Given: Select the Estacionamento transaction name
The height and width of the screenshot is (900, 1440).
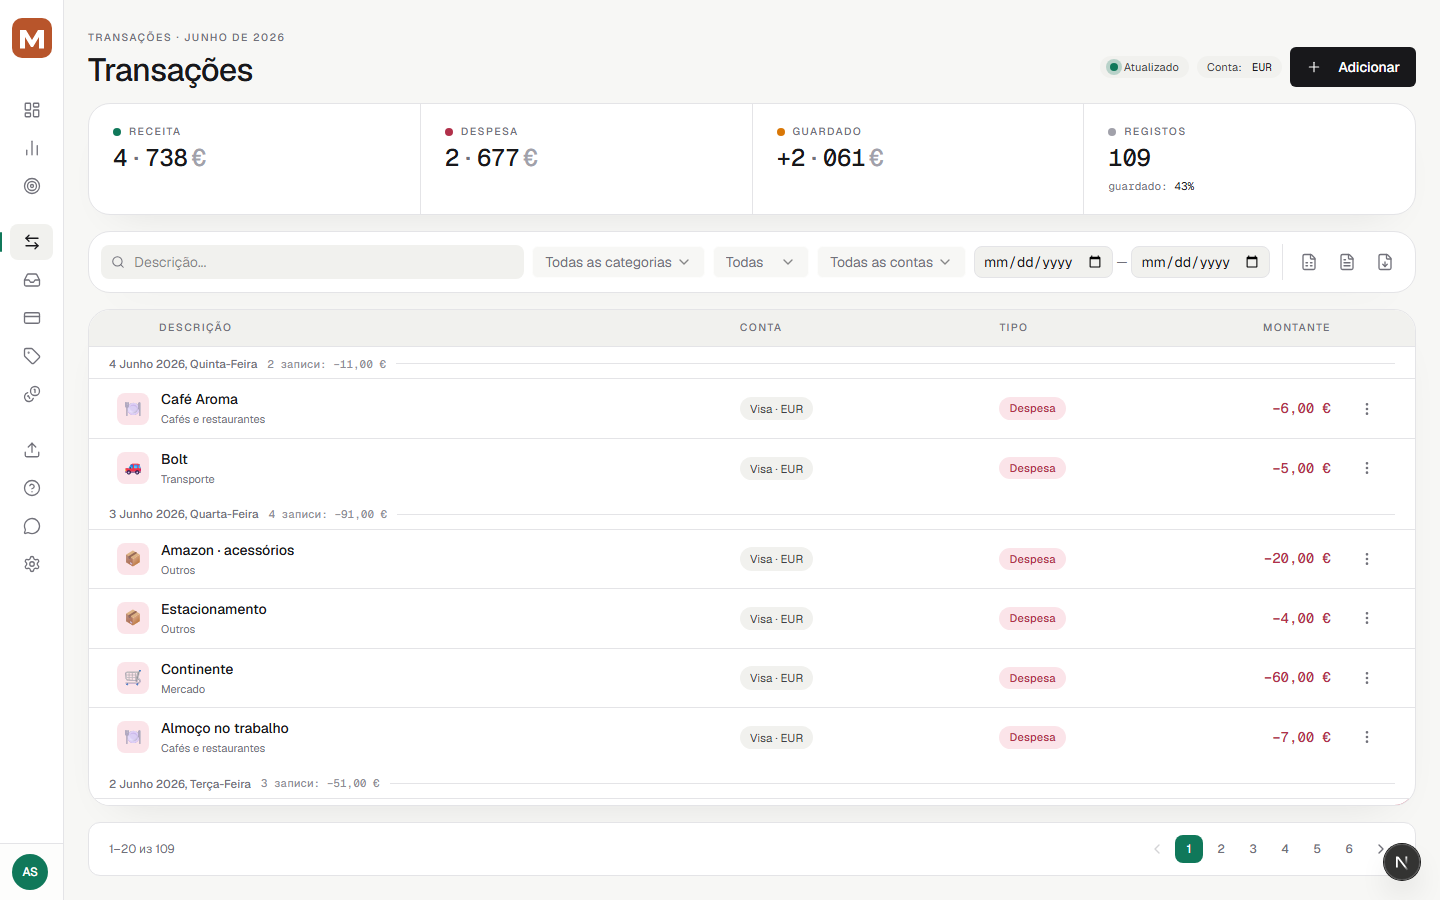Looking at the screenshot, I should pyautogui.click(x=214, y=609).
